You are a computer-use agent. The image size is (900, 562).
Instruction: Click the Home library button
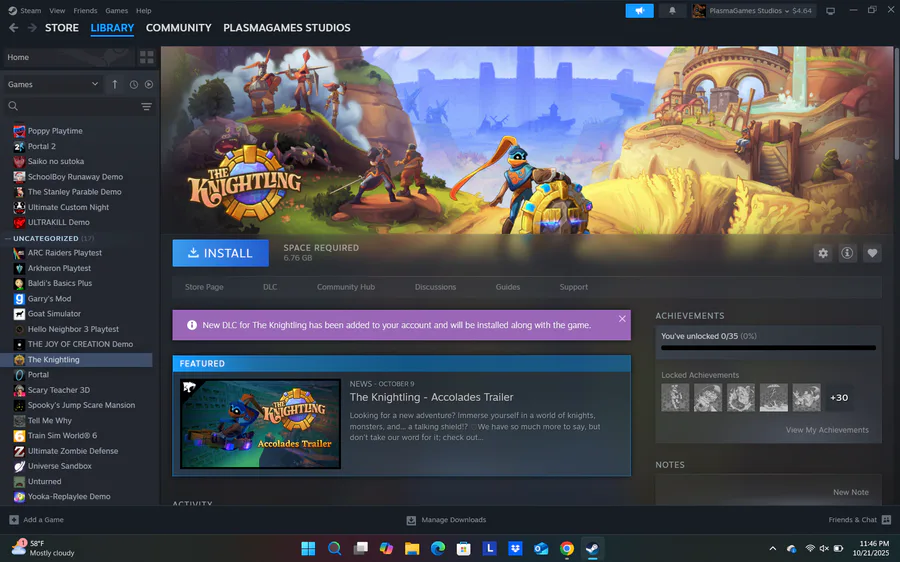tap(68, 57)
